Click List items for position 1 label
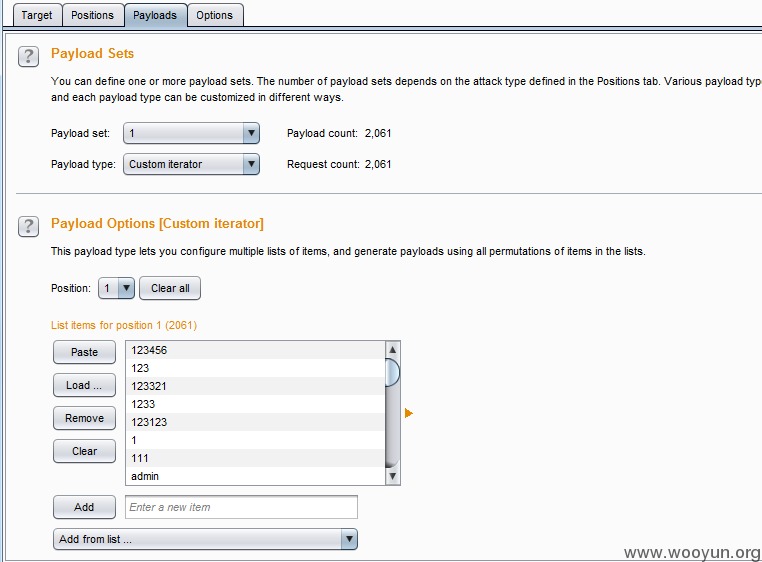Image resolution: width=762 pixels, height=562 pixels. coord(124,325)
